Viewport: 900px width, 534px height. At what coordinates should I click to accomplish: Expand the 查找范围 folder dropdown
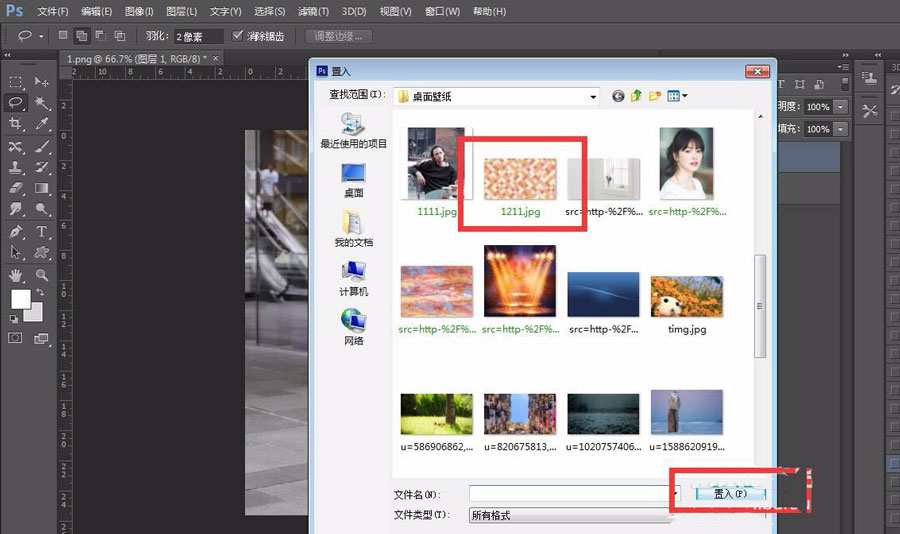click(593, 96)
